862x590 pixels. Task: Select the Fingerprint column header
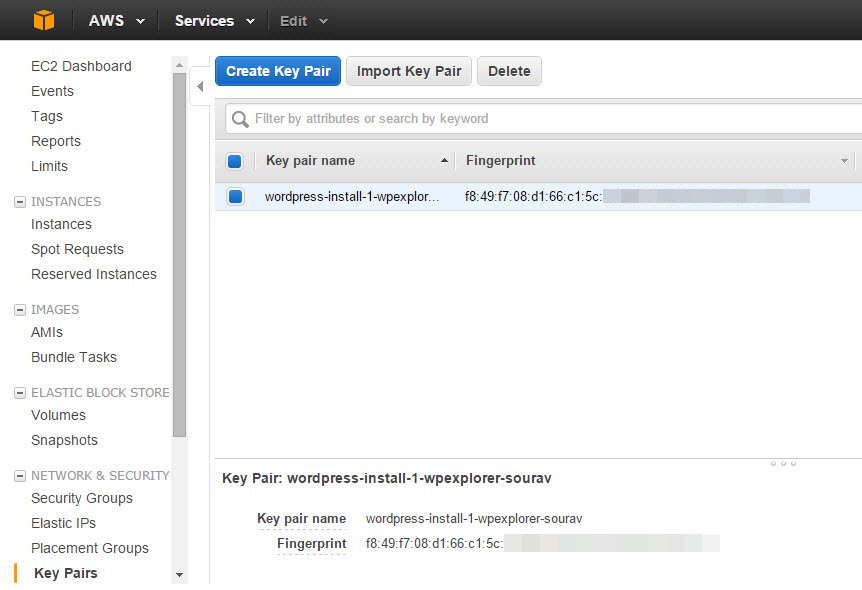500,161
